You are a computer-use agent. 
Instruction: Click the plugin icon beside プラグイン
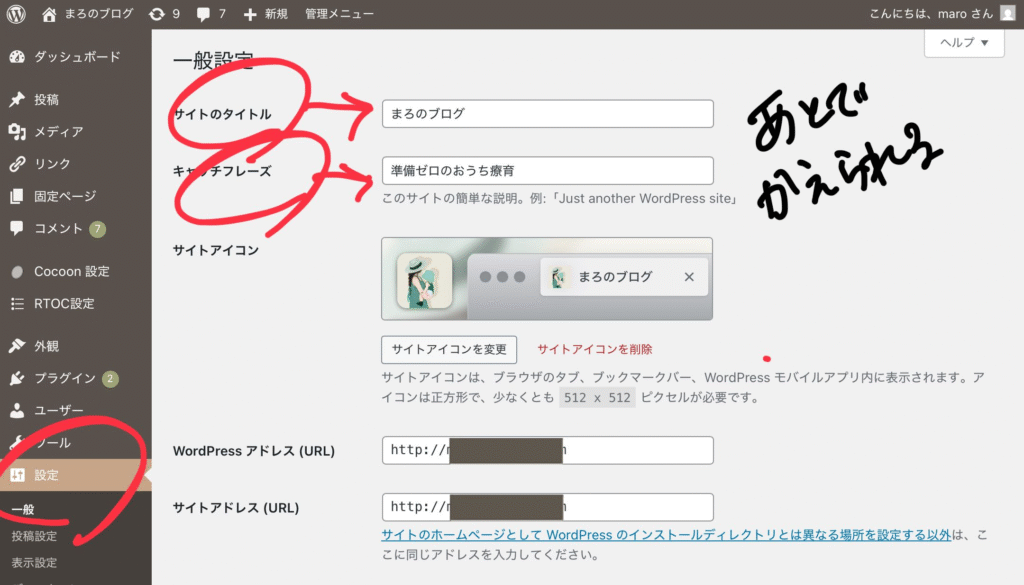[17, 378]
